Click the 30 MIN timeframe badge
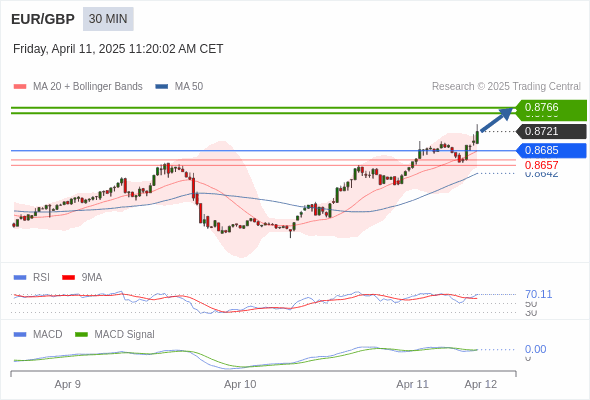590x400 pixels. [x=108, y=19]
